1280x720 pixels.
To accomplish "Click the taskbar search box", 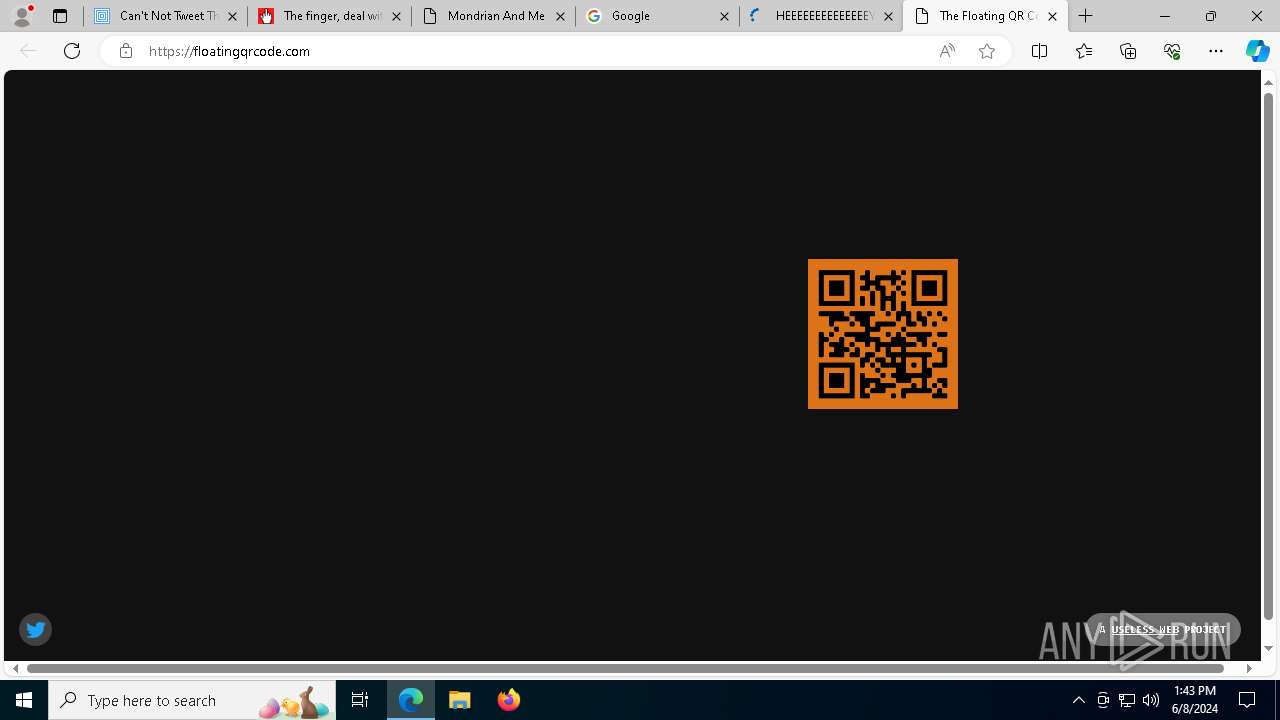I will [192, 700].
